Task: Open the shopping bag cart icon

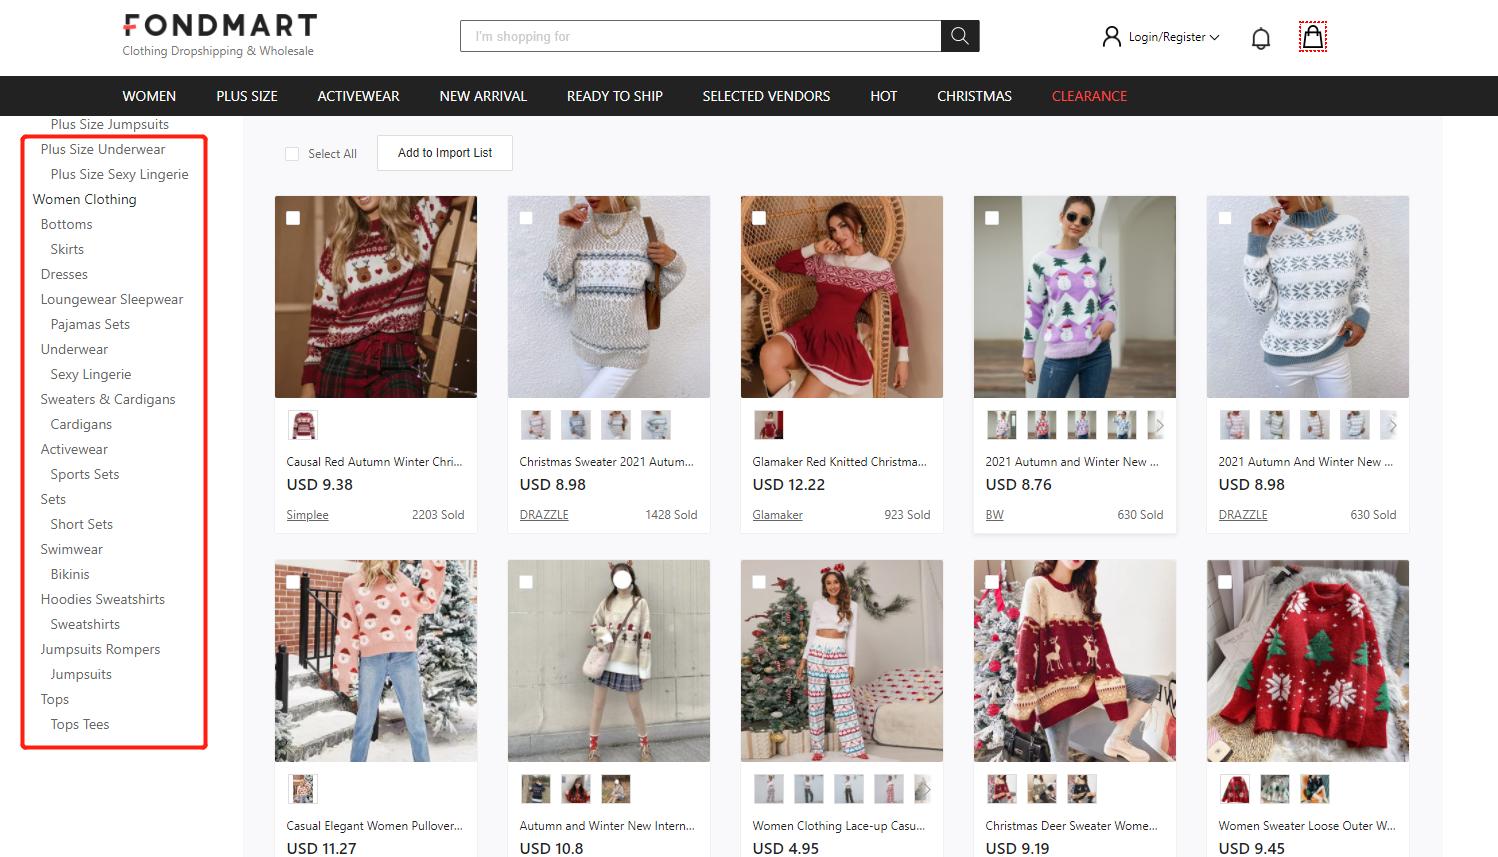Action: pyautogui.click(x=1312, y=37)
